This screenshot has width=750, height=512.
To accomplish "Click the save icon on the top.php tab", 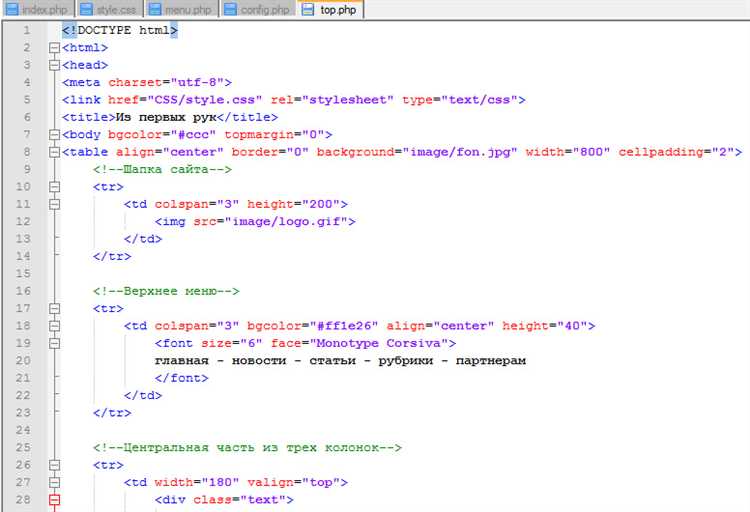I will coord(309,10).
